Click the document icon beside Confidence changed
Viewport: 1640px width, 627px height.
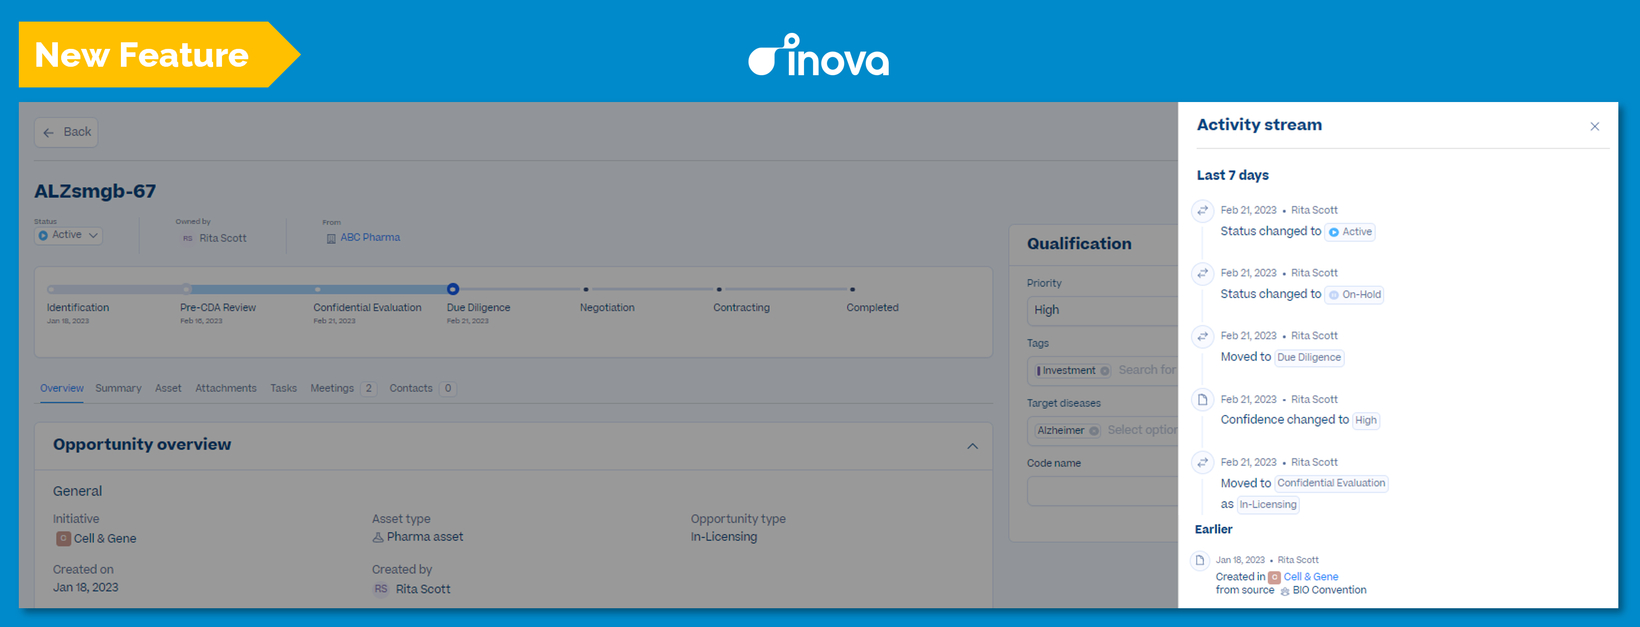1203,399
